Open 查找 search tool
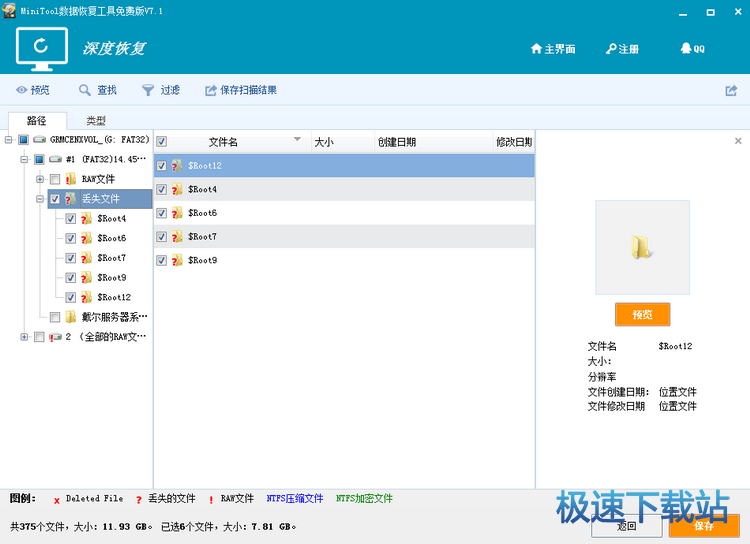Viewport: 750px width, 544px height. [98, 90]
